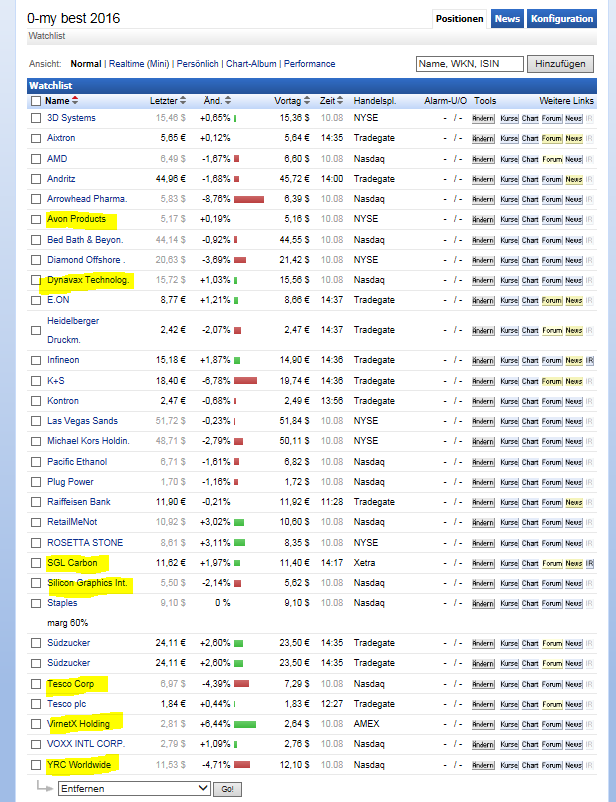This screenshot has width=616, height=802.
Task: Open the Tesco plc stock link
Action: (x=67, y=704)
